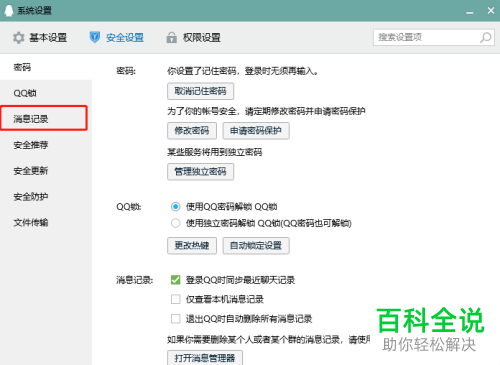Click the 系统设置 window title text
The height and width of the screenshot is (365, 500).
(34, 11)
